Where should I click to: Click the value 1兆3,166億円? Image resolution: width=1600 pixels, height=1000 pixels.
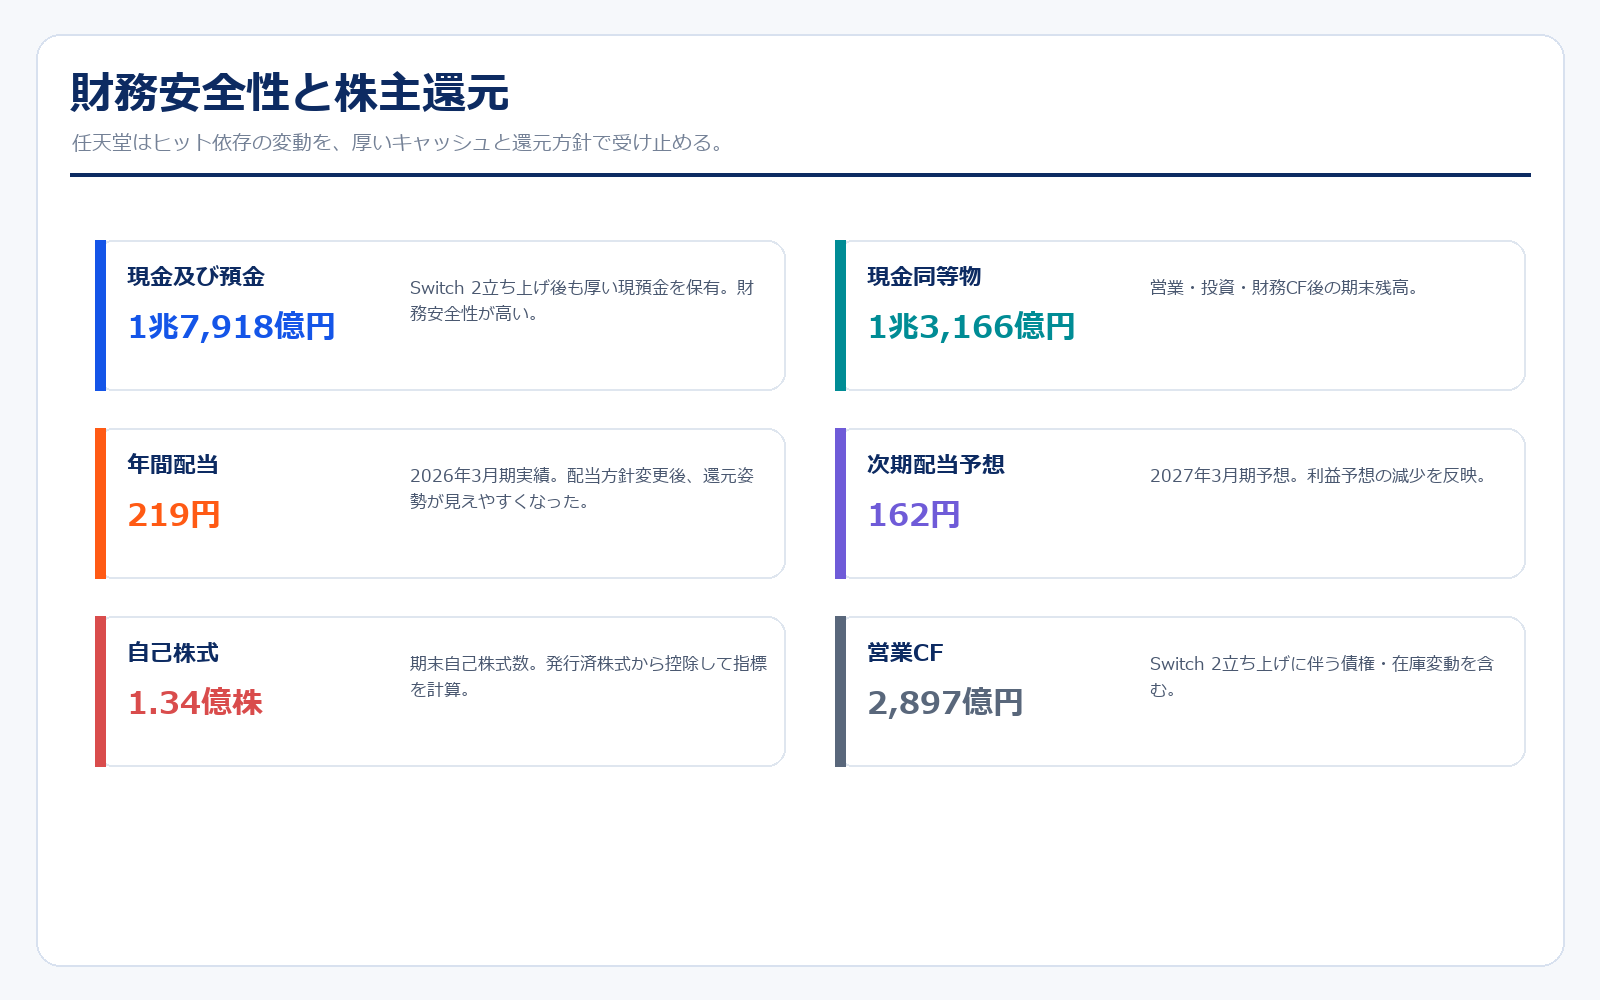pos(971,326)
